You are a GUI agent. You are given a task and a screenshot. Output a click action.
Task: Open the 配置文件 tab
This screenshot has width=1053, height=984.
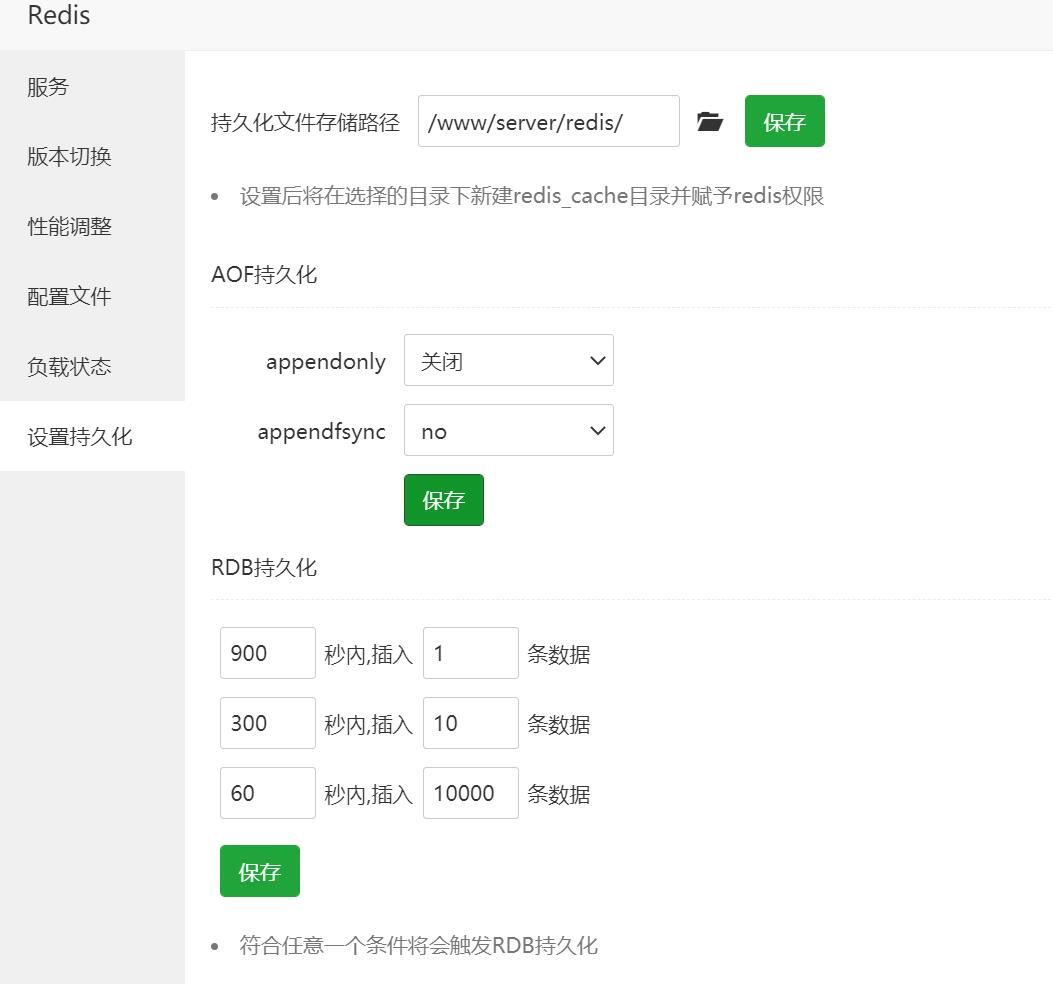[69, 297]
